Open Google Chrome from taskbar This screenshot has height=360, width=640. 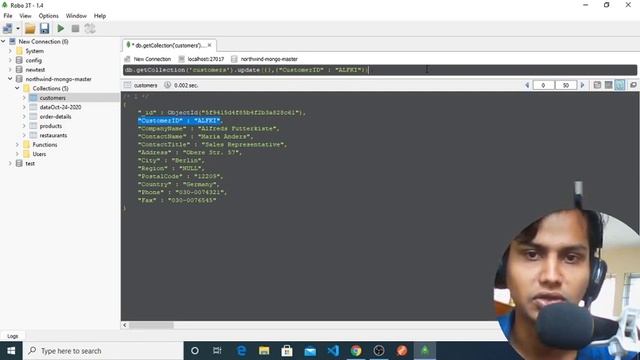tap(356, 351)
